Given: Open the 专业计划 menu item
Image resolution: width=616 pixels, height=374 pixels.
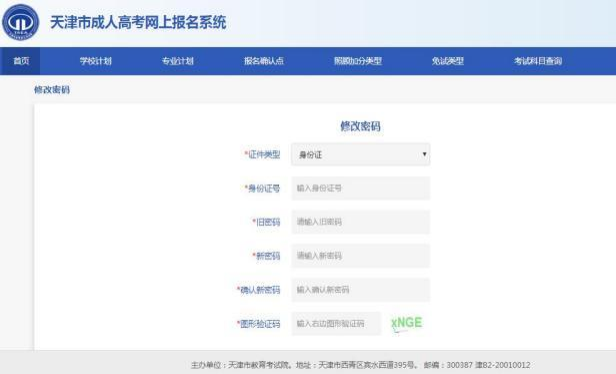Looking at the screenshot, I should coord(178,61).
